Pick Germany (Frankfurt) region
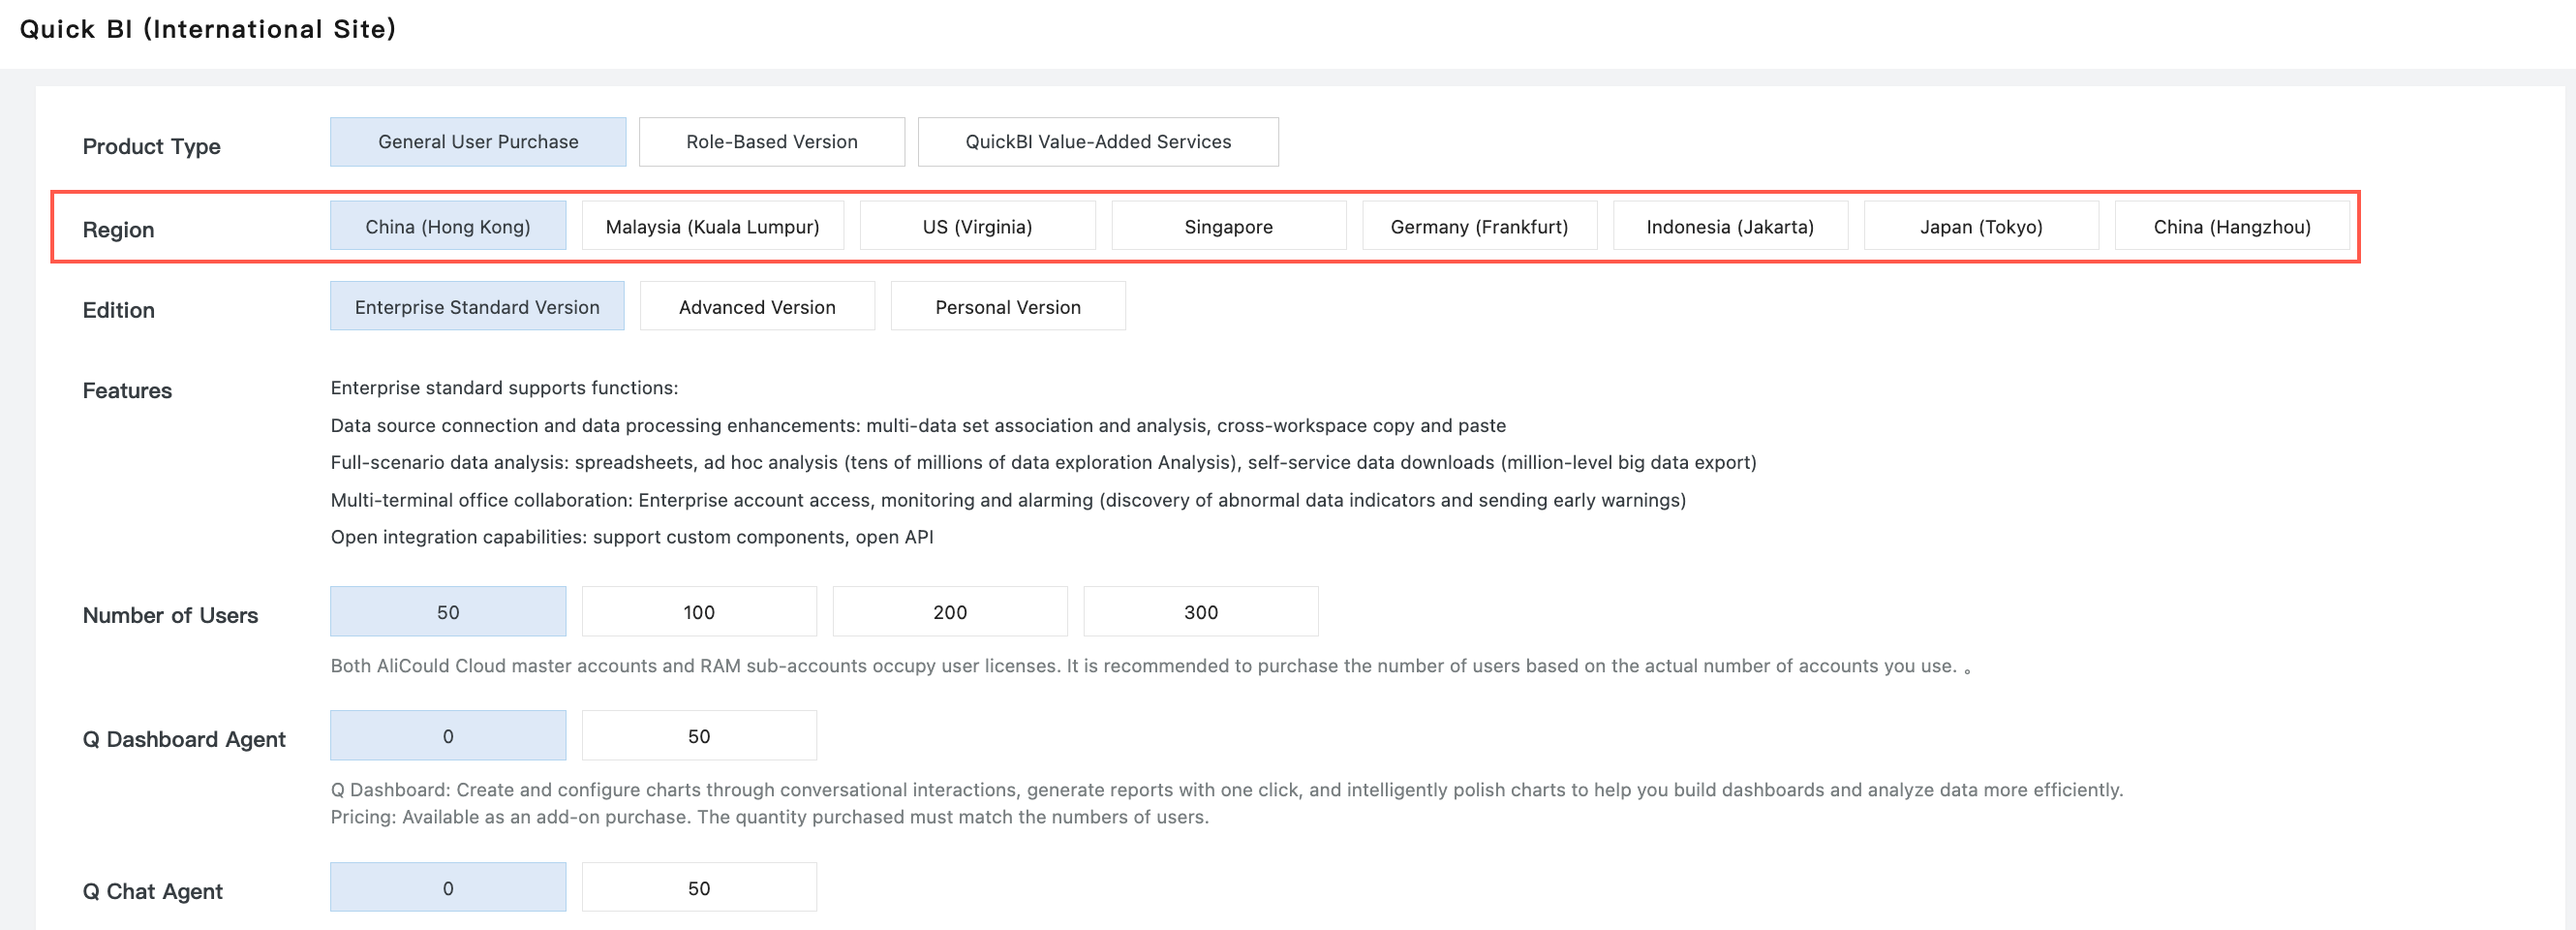2576x930 pixels. (x=1480, y=226)
